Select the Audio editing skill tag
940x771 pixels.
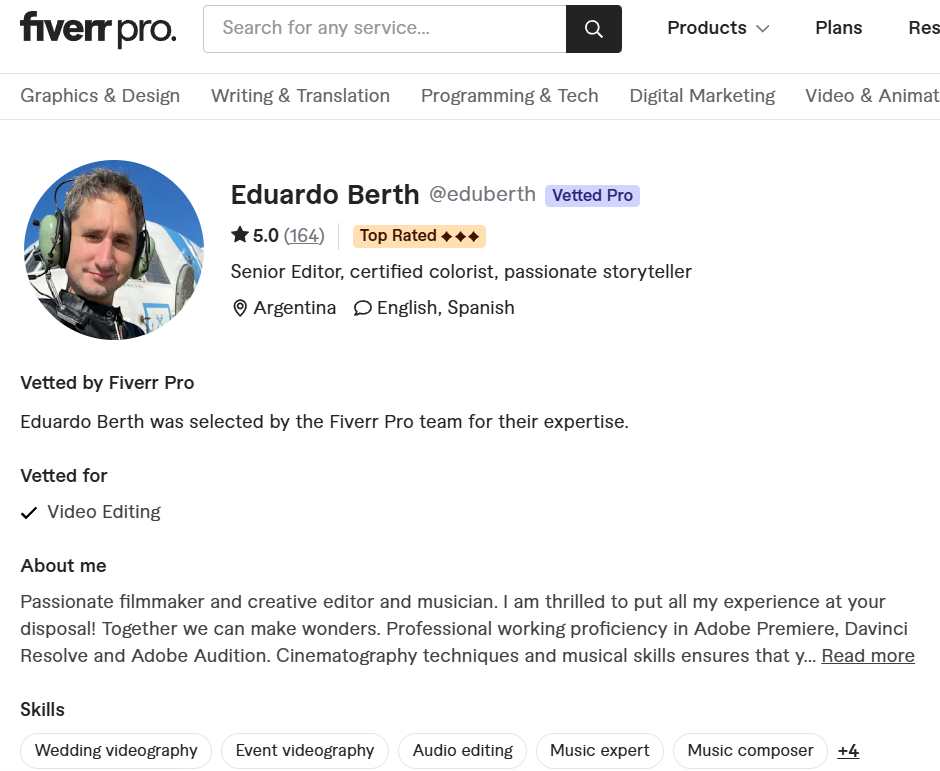click(462, 750)
